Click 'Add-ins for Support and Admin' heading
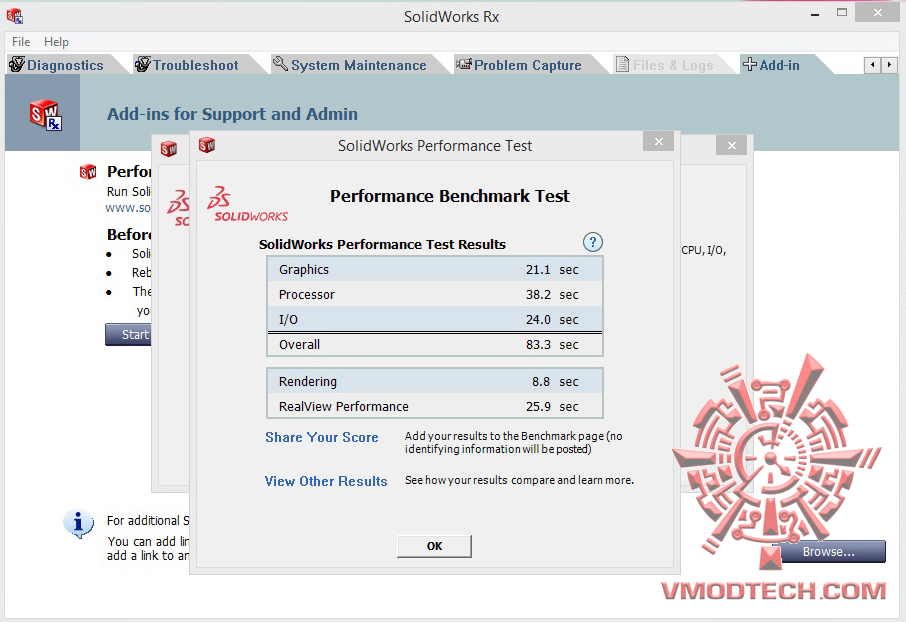This screenshot has height=622, width=906. point(232,114)
